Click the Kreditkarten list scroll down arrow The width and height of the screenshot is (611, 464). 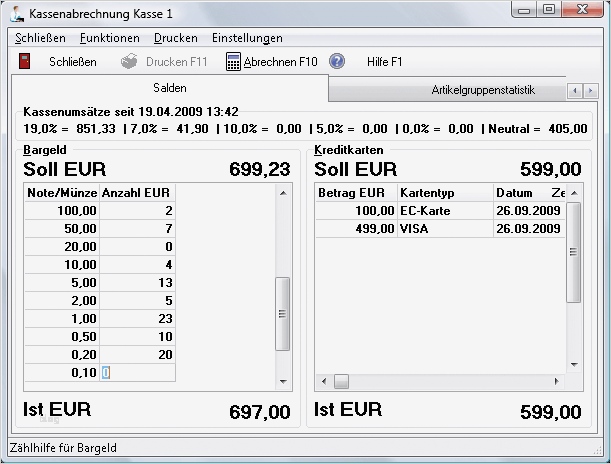(574, 365)
